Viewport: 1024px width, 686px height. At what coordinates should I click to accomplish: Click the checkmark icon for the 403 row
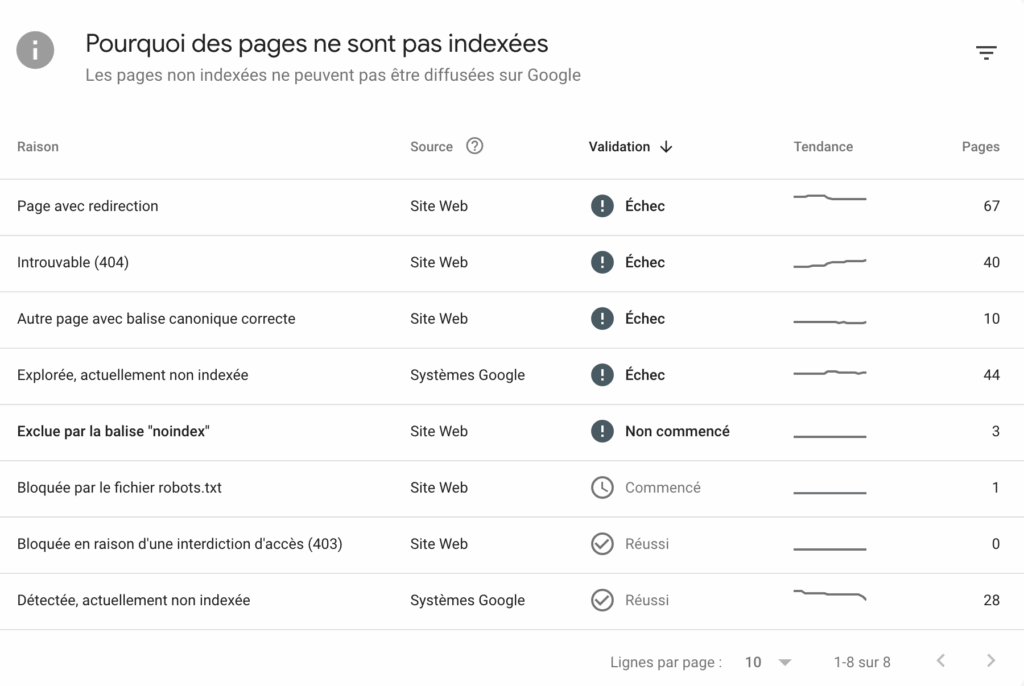(602, 544)
